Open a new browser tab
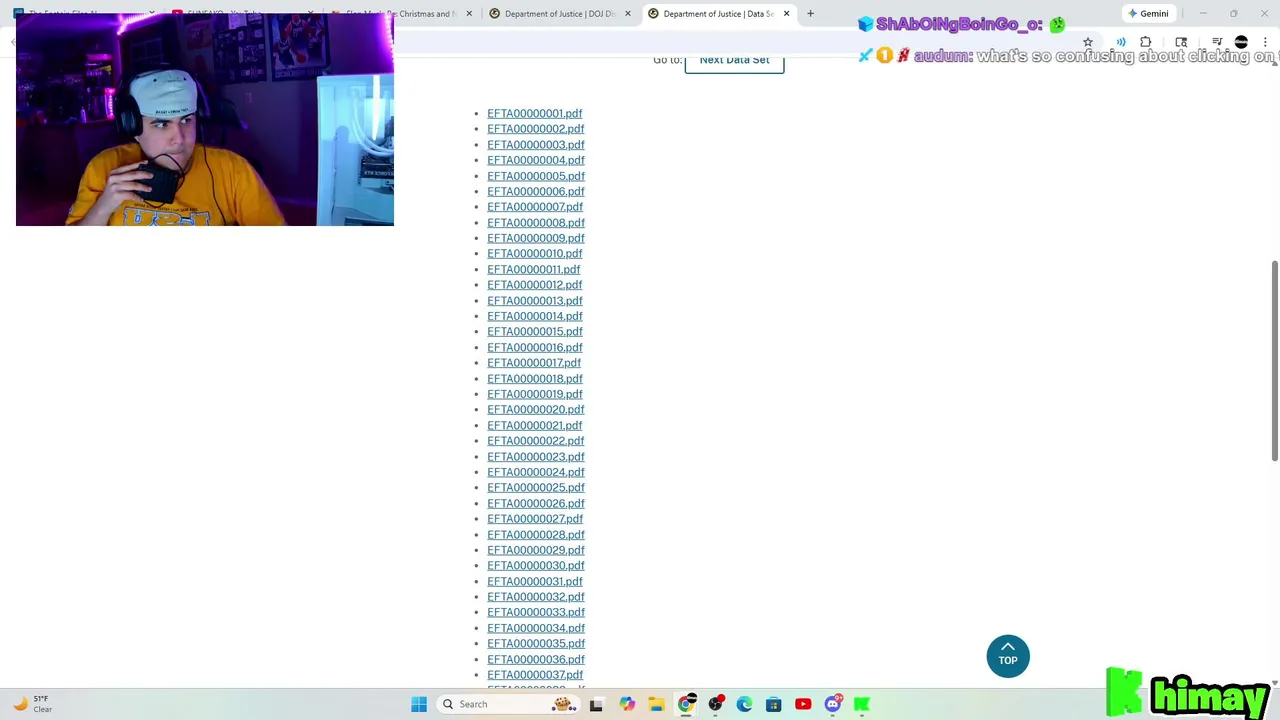The width and height of the screenshot is (1280, 720). click(x=810, y=14)
